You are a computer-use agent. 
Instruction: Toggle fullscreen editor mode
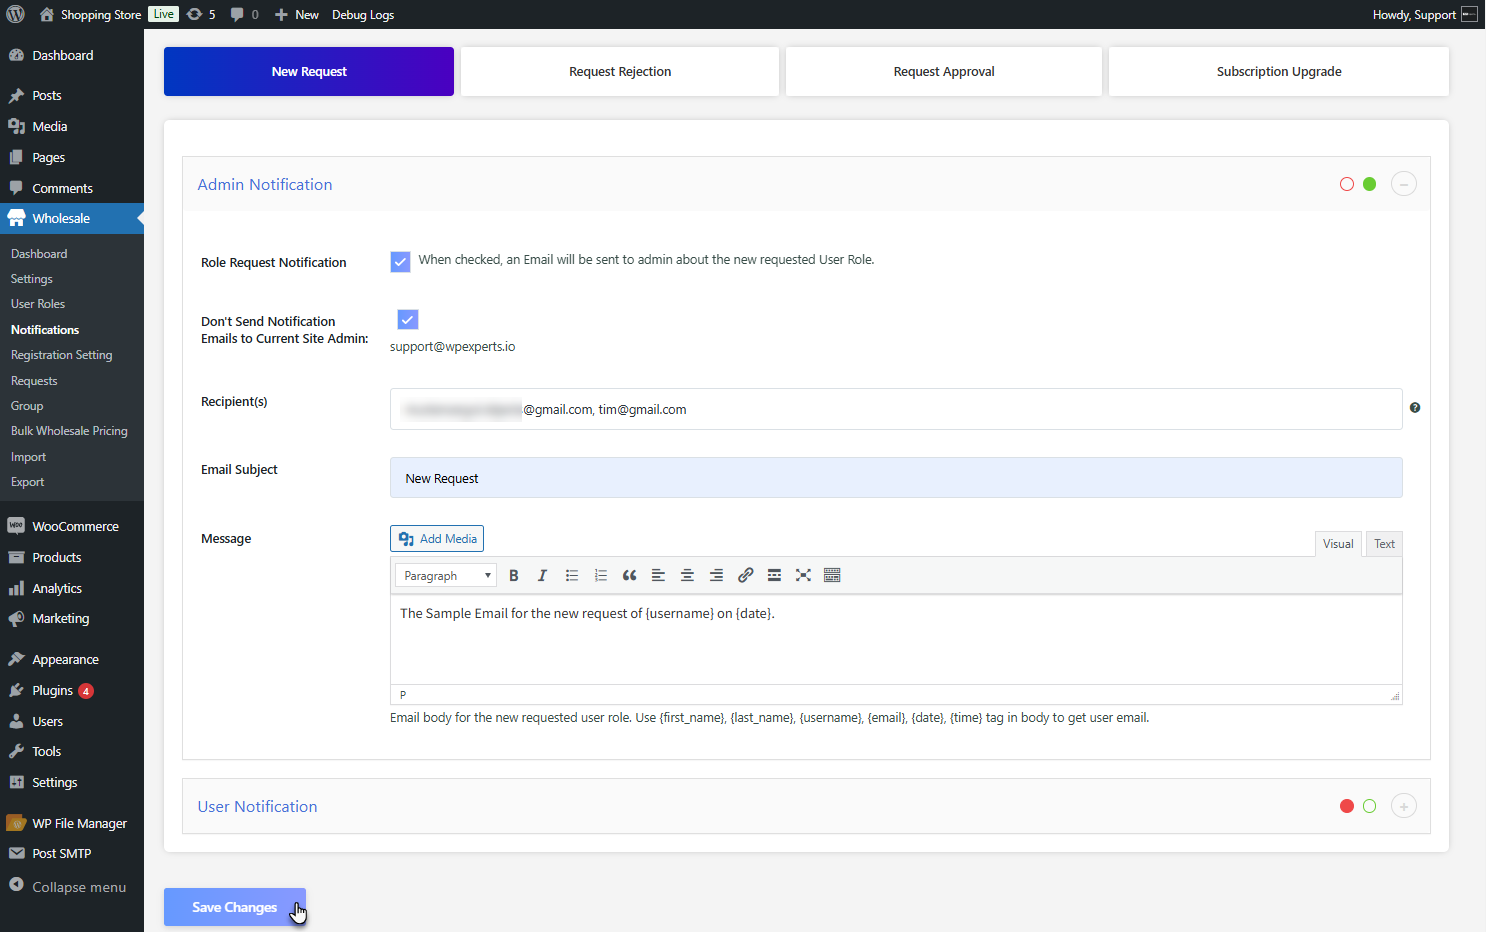tap(803, 575)
